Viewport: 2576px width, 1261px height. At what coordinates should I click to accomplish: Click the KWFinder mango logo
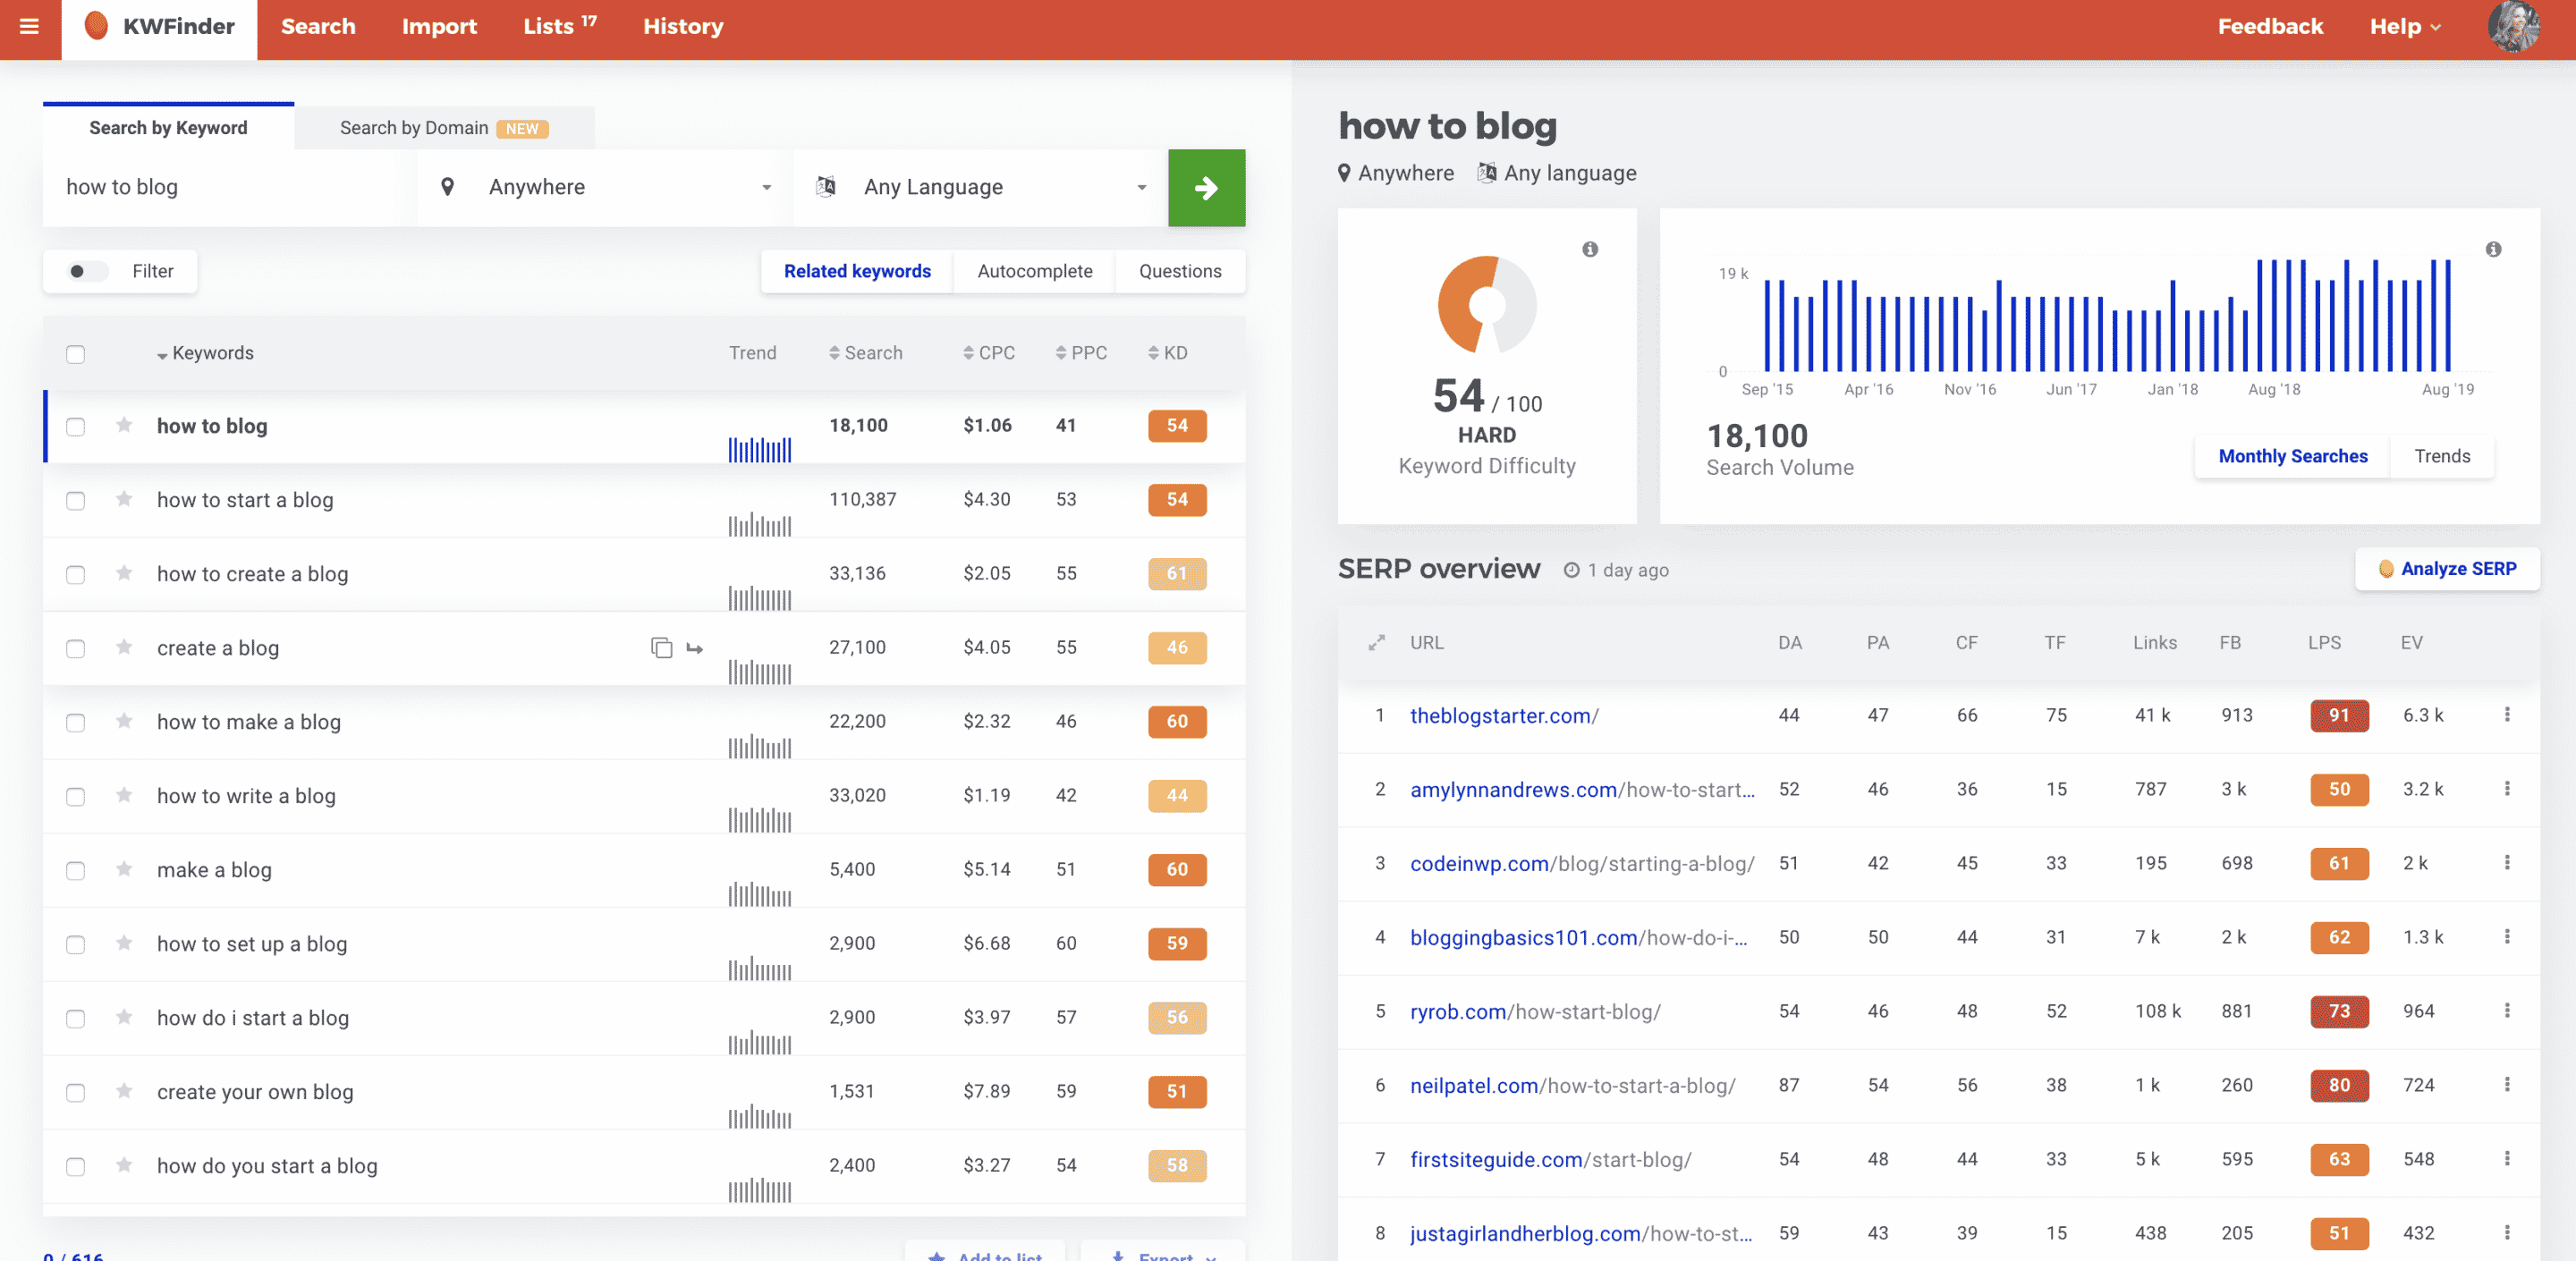96,26
